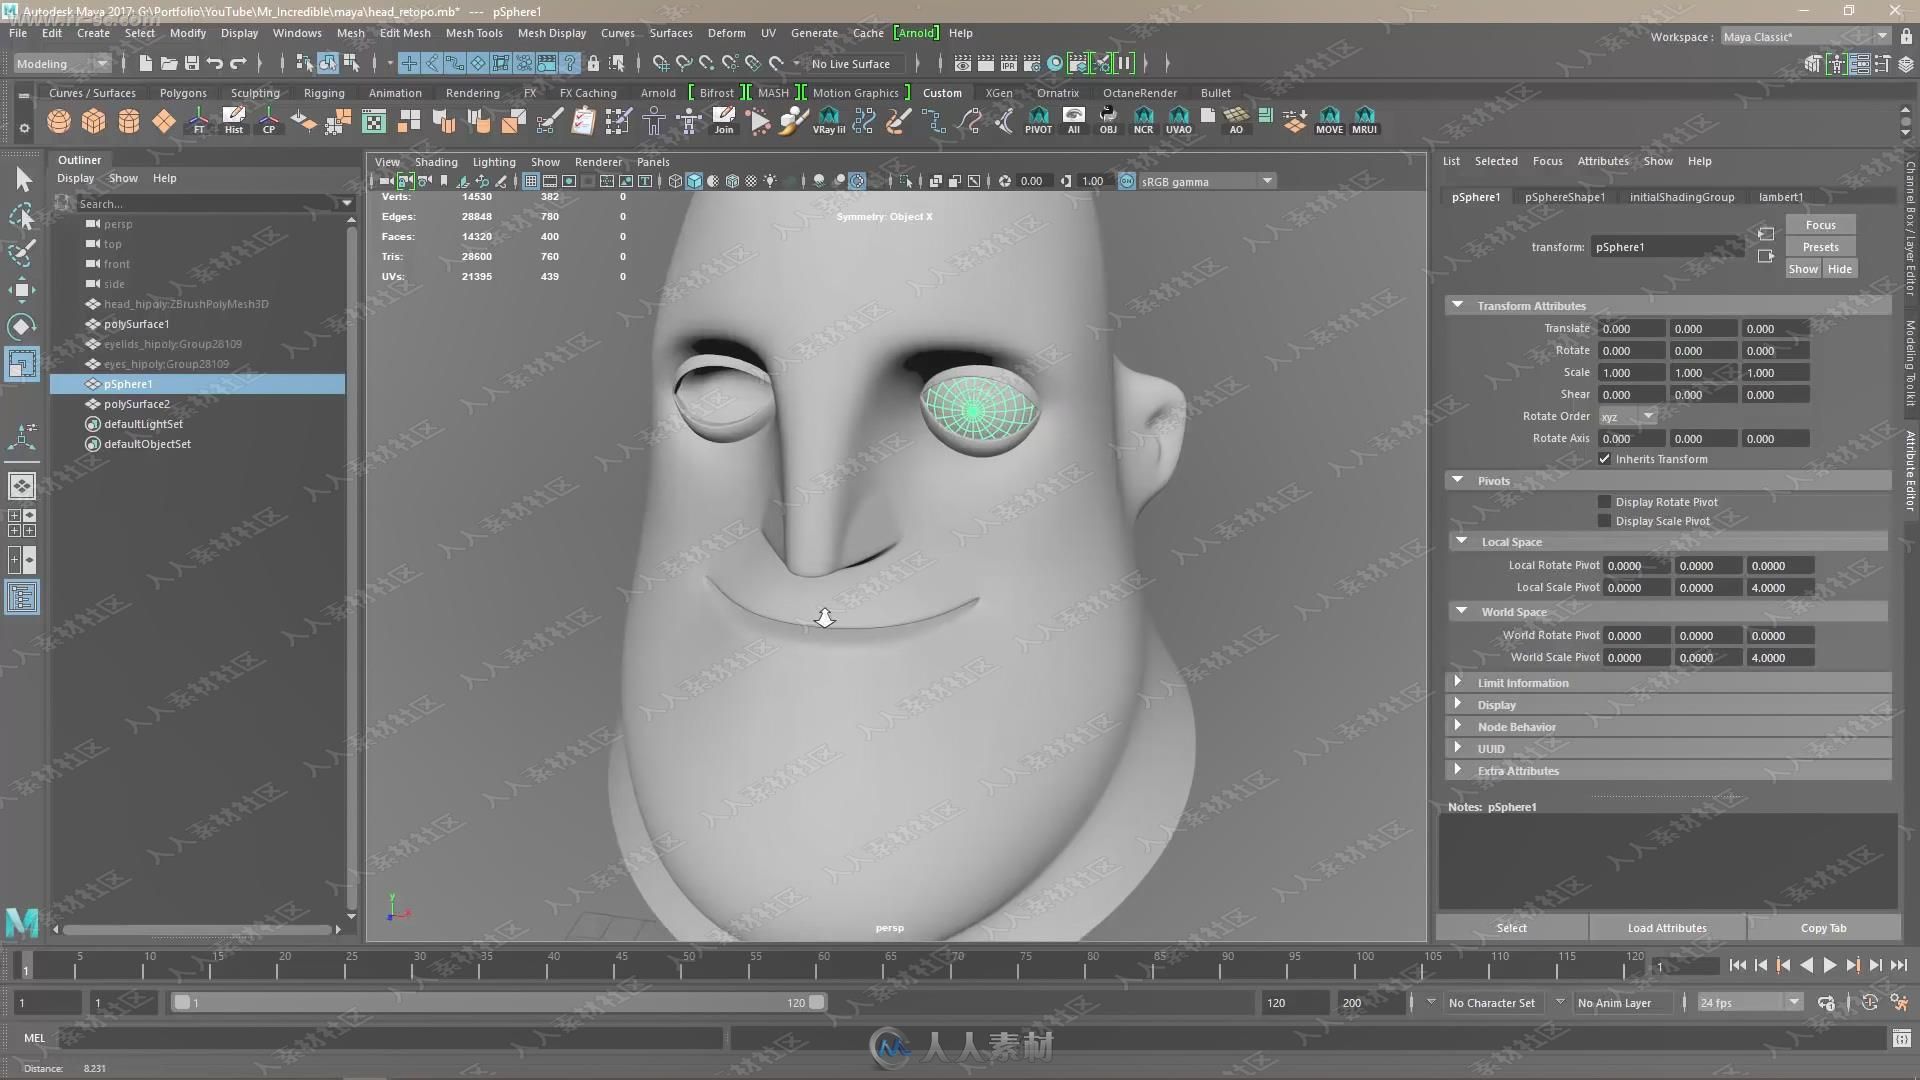Click the Hist shelf button
Viewport: 1920px width, 1080px height.
click(234, 122)
